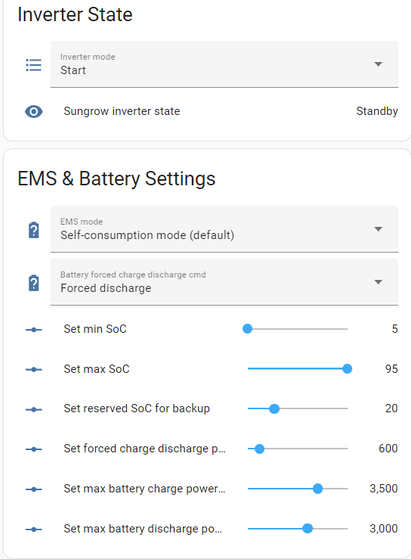
Task: Click the Set min SoC slider handle
Action: click(x=247, y=329)
